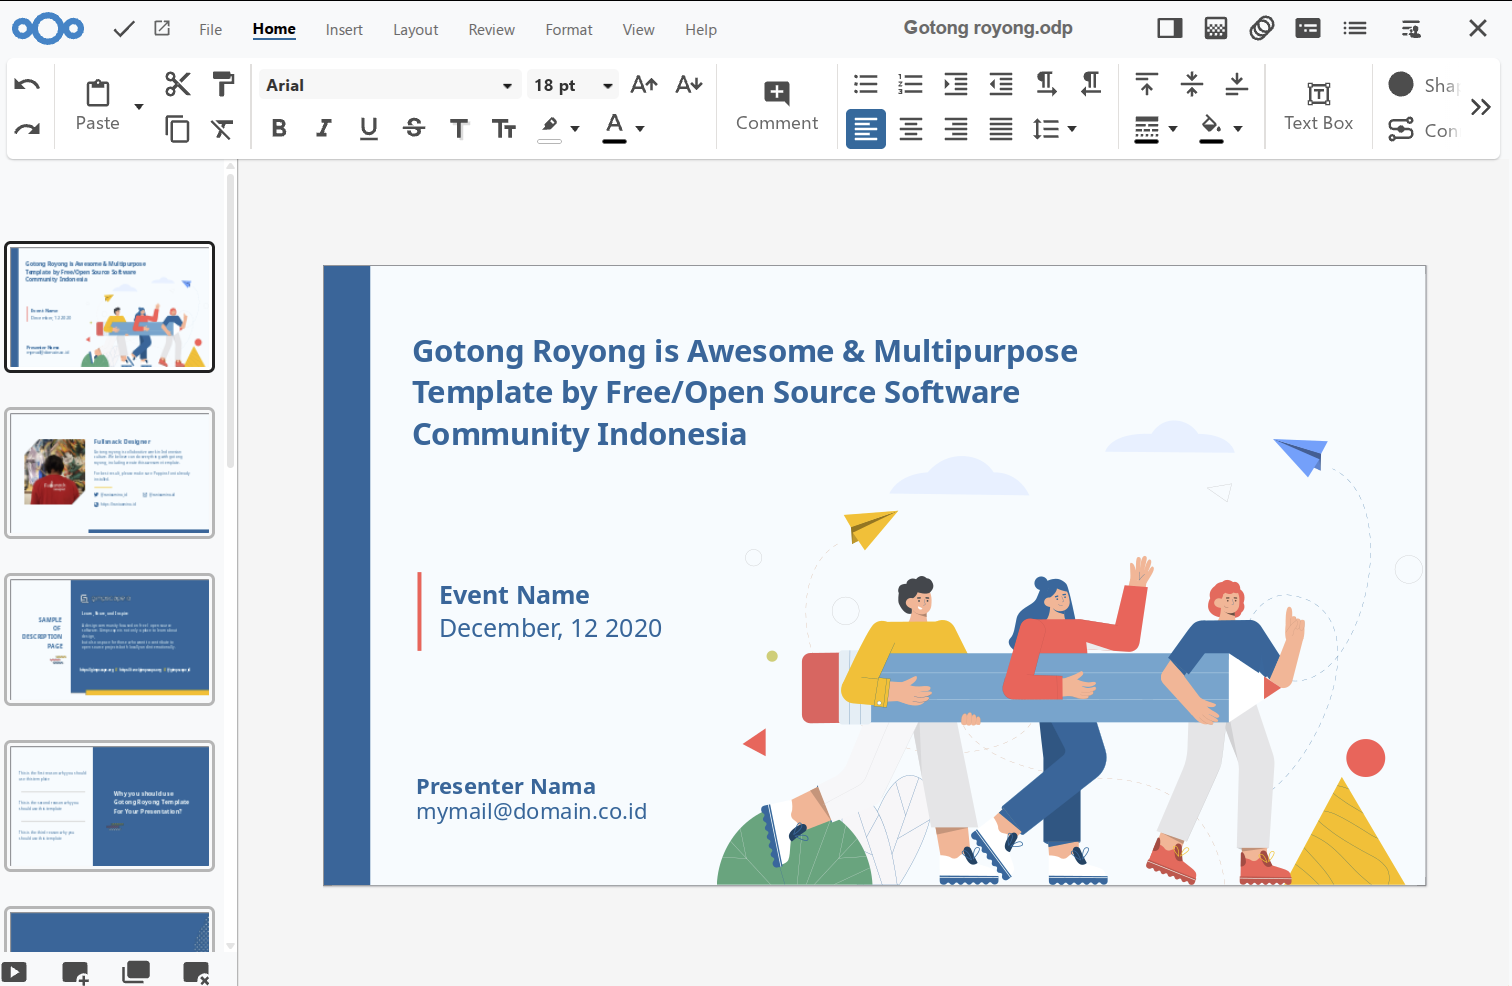Click the Undo arrow
Screen dimensions: 1512x986
point(26,83)
